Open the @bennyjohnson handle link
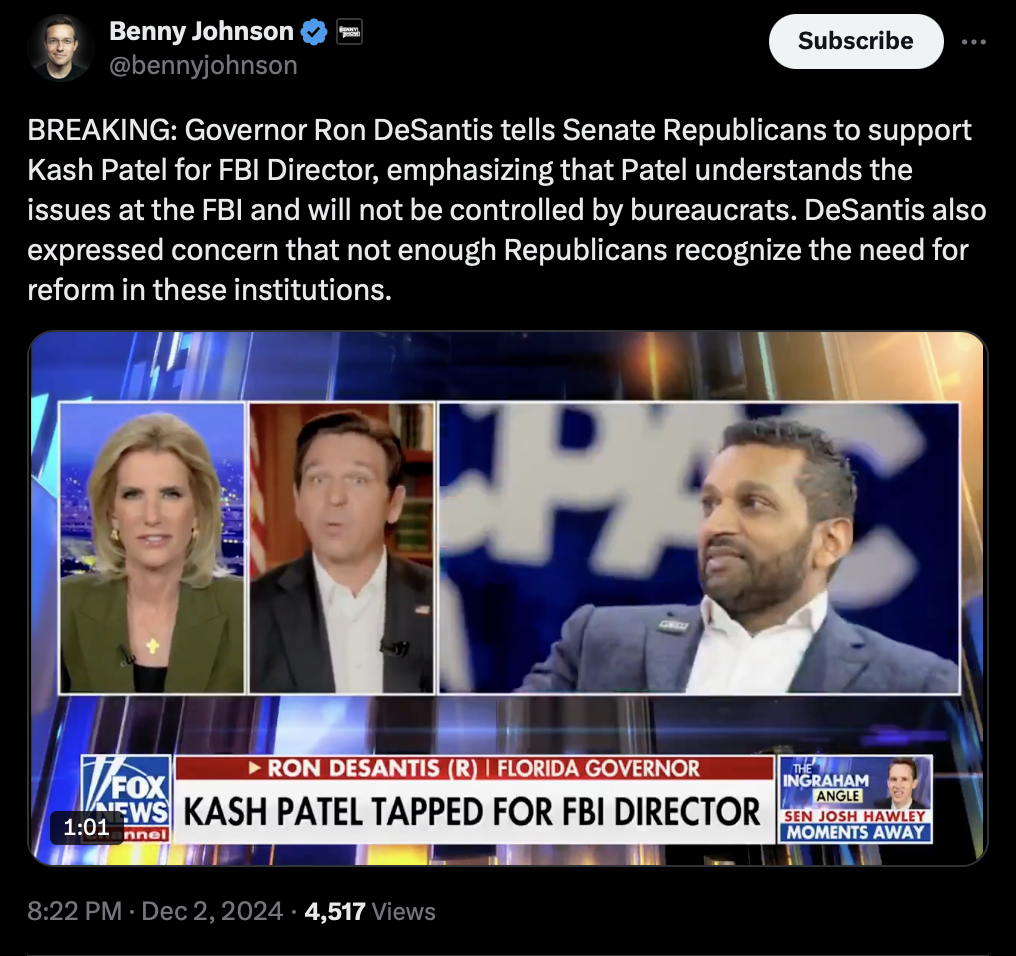This screenshot has height=956, width=1016. 203,65
